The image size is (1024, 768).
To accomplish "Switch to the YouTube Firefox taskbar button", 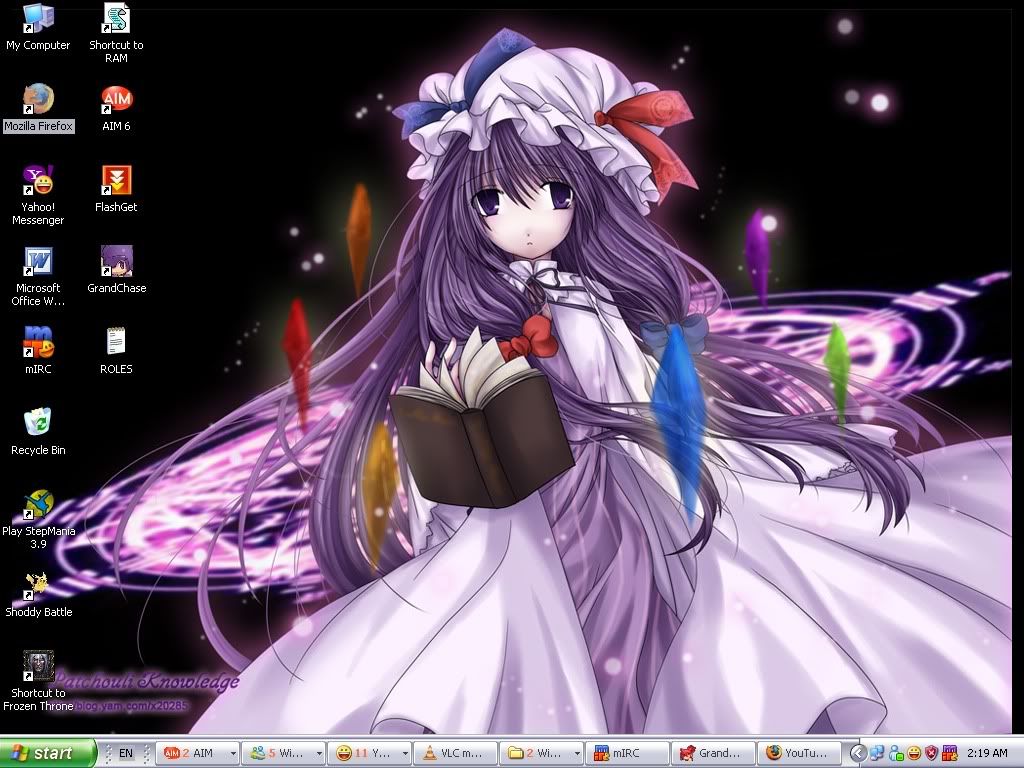I will point(799,753).
